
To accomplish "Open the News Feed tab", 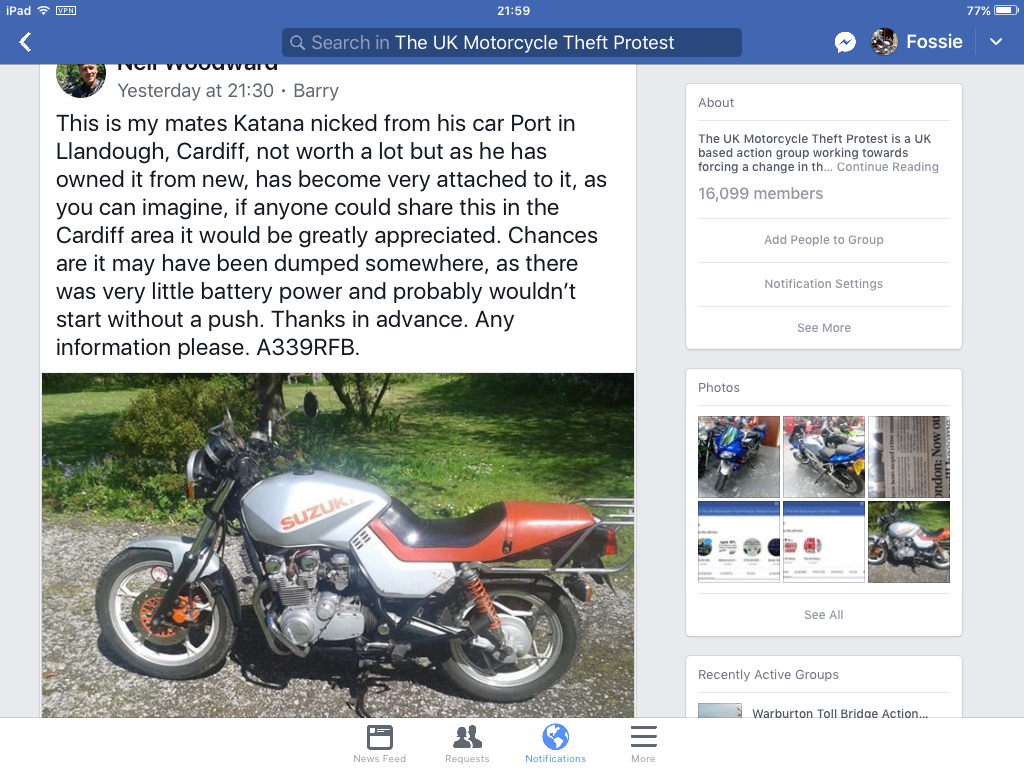I will (379, 744).
